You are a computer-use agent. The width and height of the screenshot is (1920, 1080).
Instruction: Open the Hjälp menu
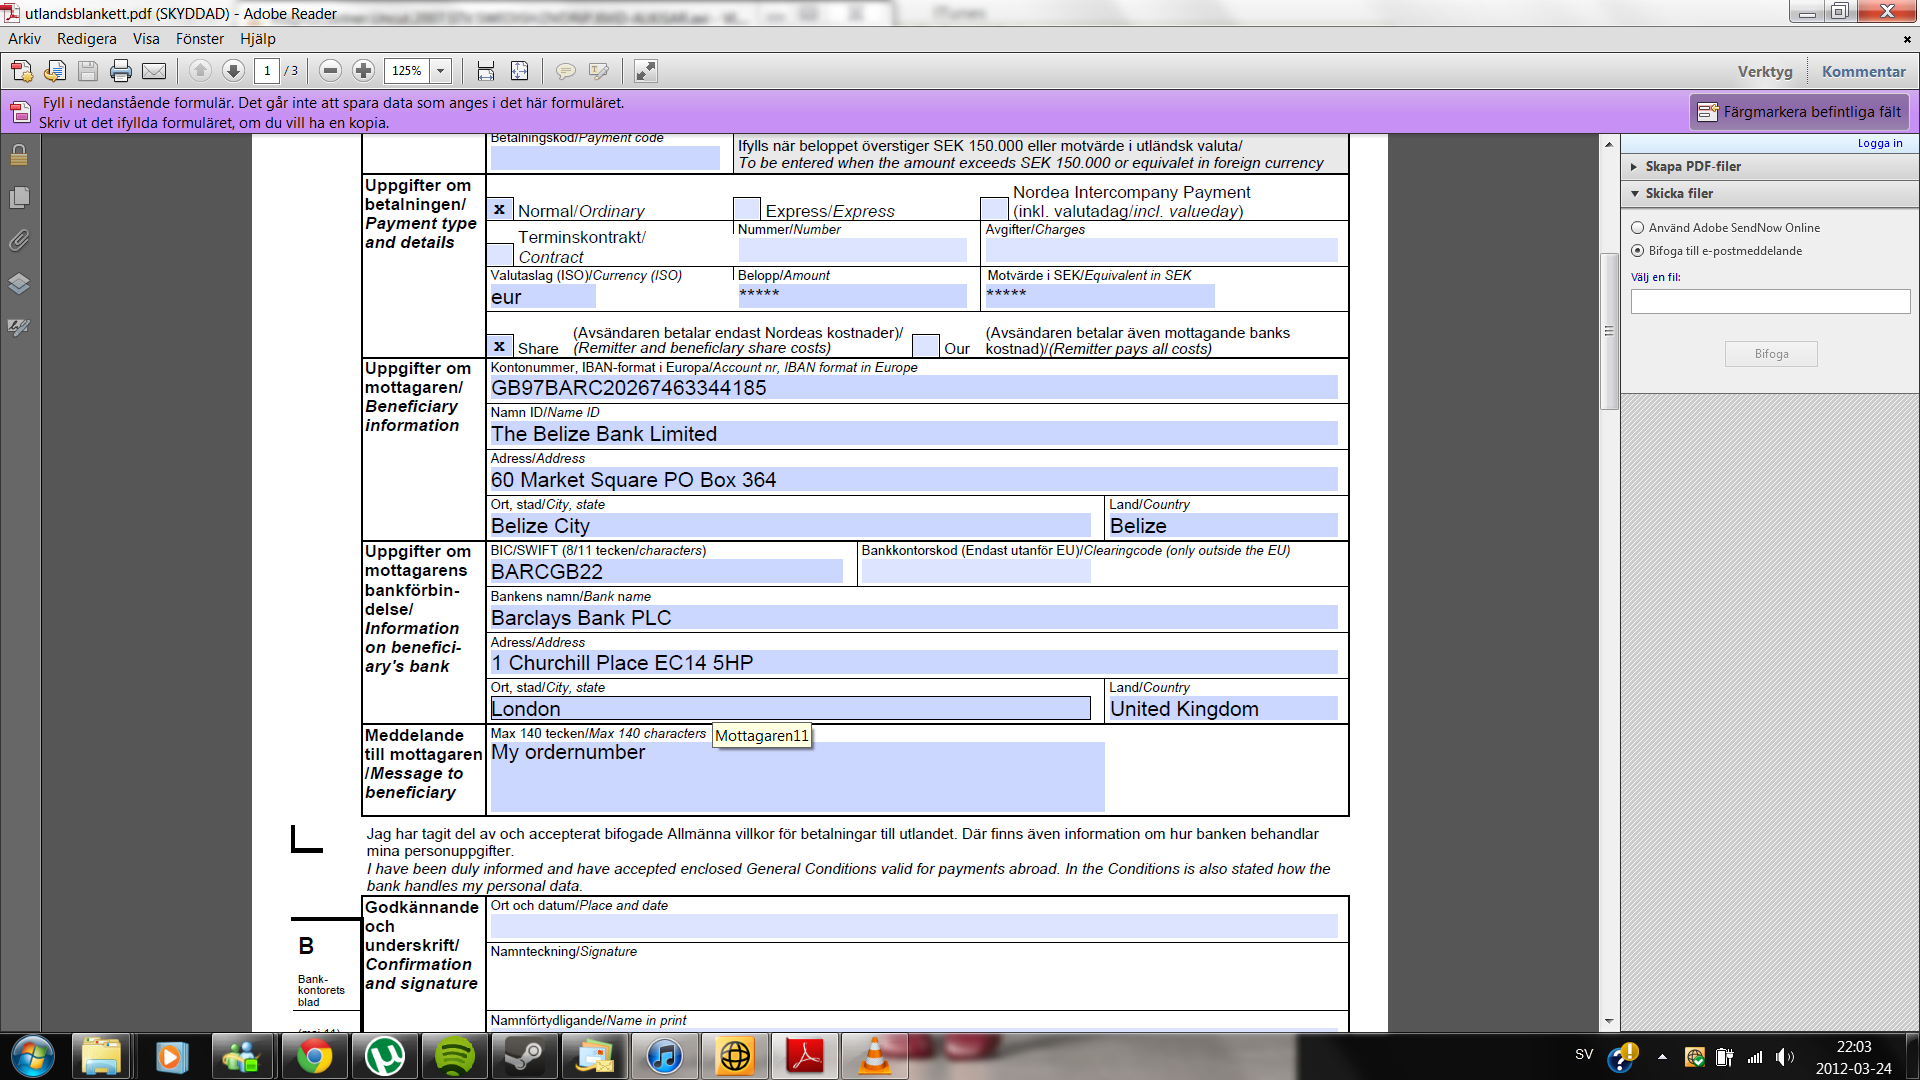point(258,39)
